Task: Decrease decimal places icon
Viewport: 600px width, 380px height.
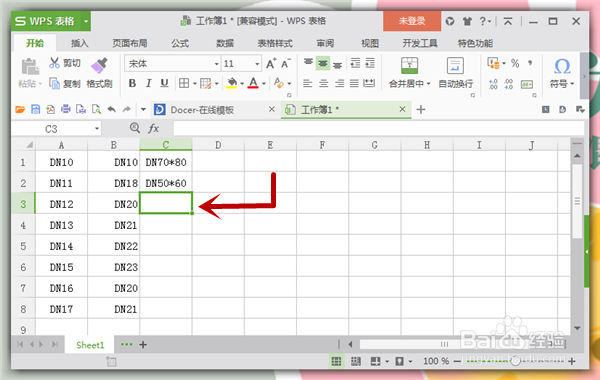Action: tap(509, 84)
